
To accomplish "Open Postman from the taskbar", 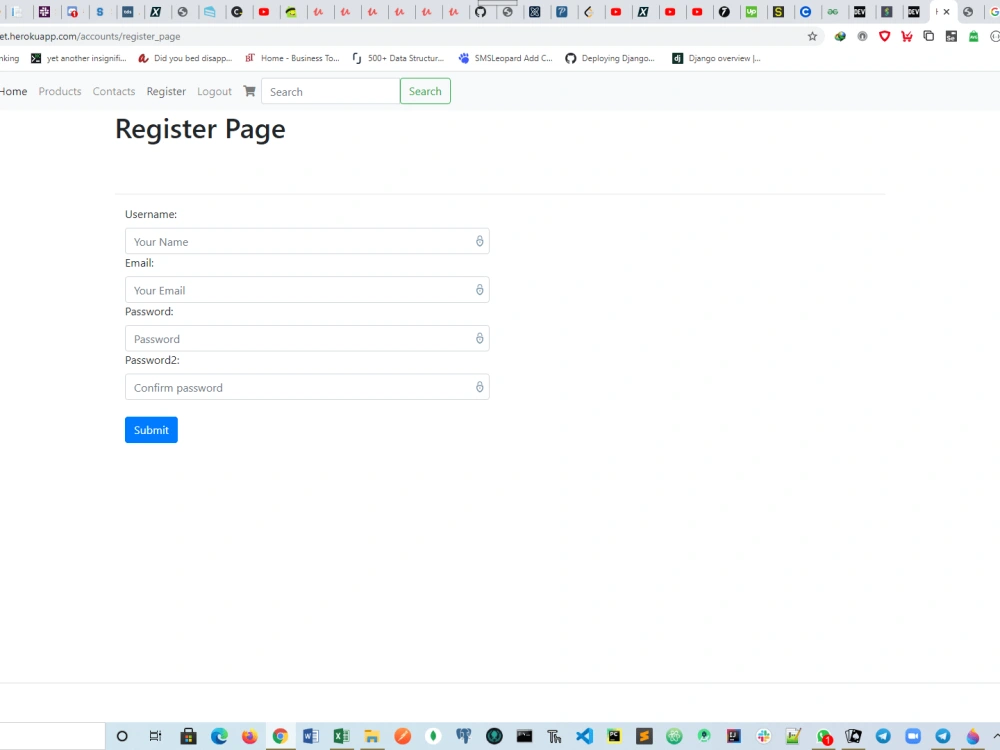I will [x=402, y=736].
